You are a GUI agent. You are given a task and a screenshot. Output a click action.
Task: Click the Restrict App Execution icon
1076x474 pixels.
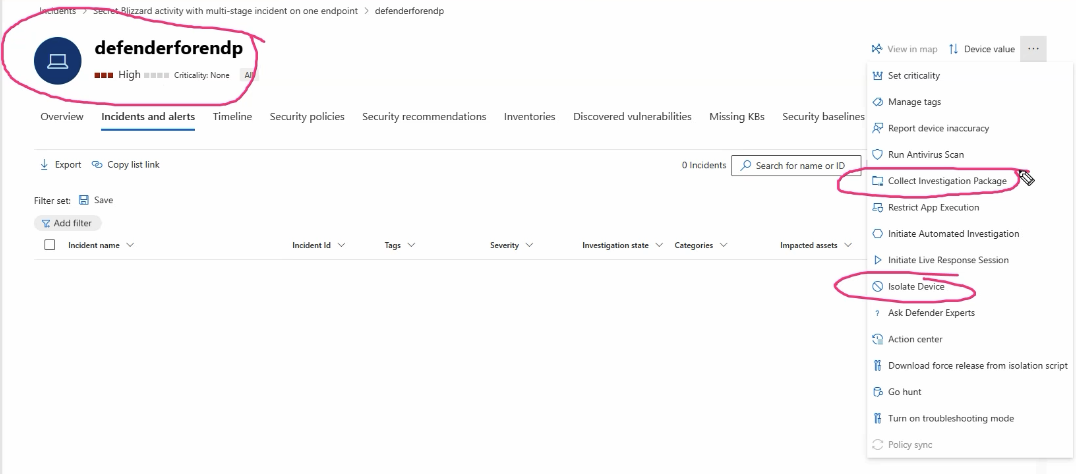pos(877,208)
